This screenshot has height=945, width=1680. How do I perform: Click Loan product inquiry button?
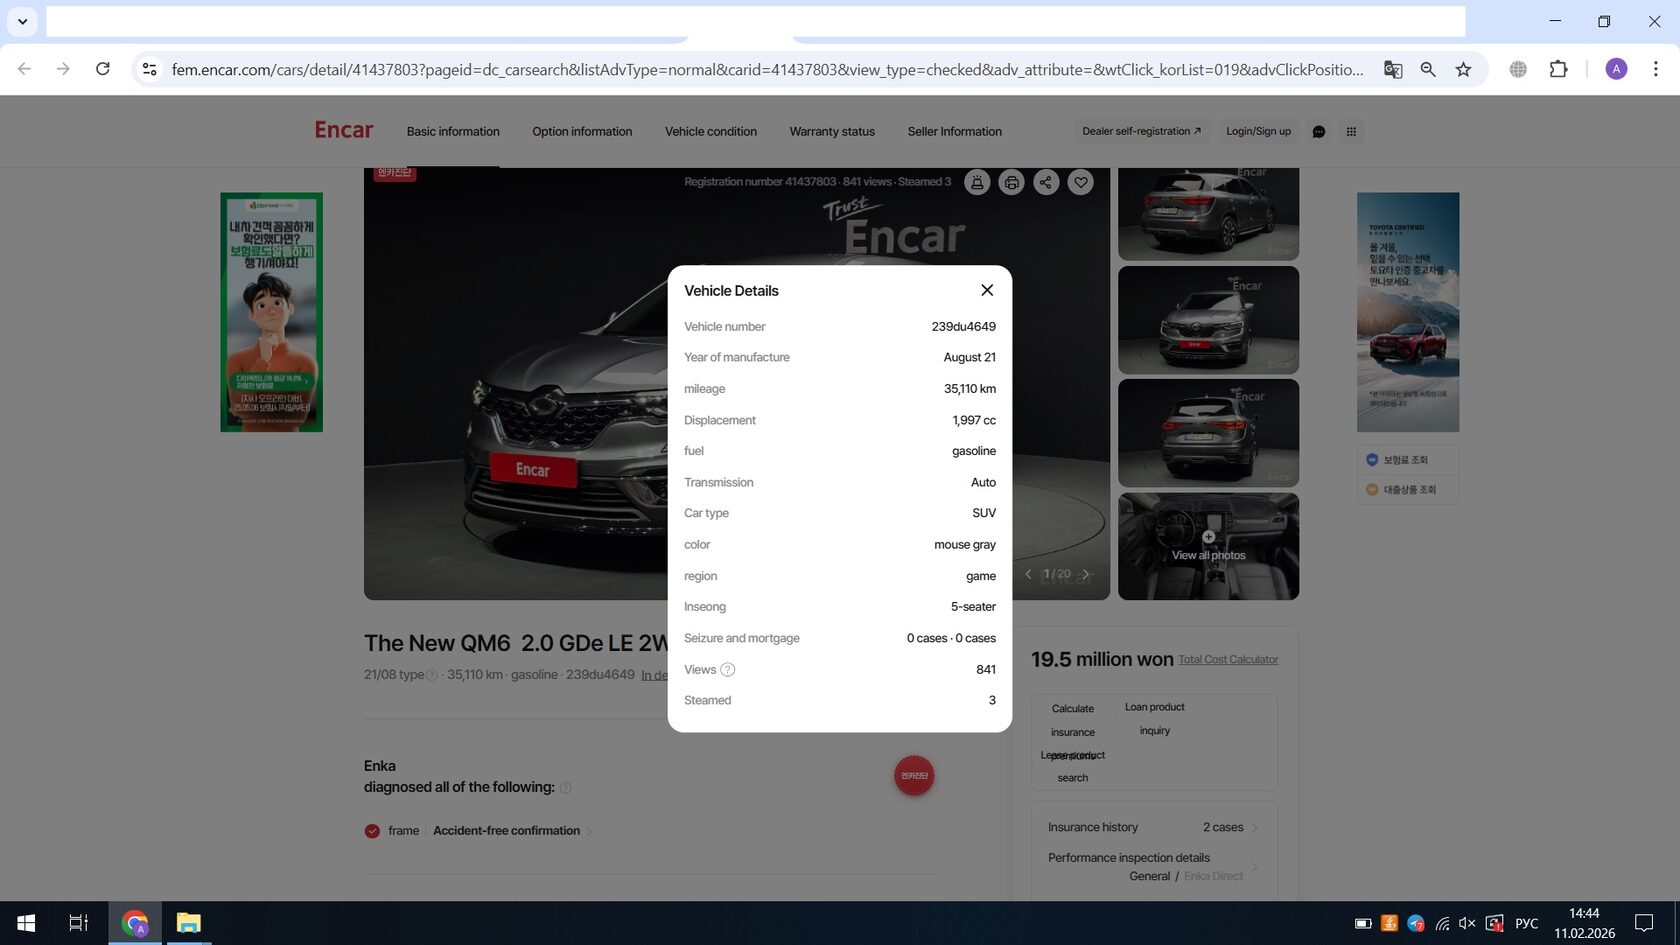click(x=1155, y=719)
